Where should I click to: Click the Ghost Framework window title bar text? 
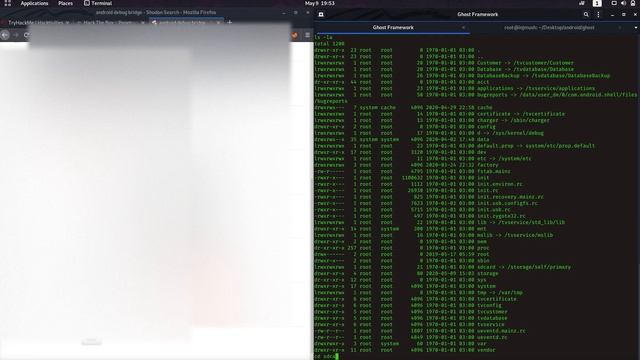(x=478, y=14)
